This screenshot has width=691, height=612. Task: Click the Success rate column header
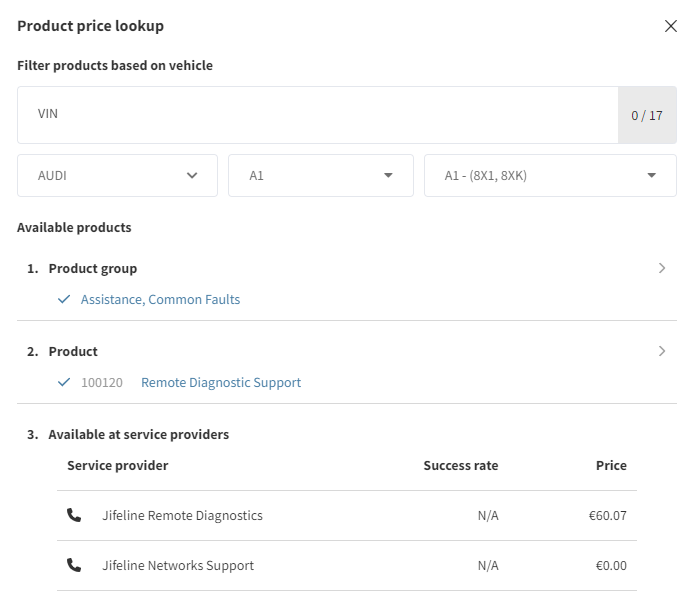[460, 465]
